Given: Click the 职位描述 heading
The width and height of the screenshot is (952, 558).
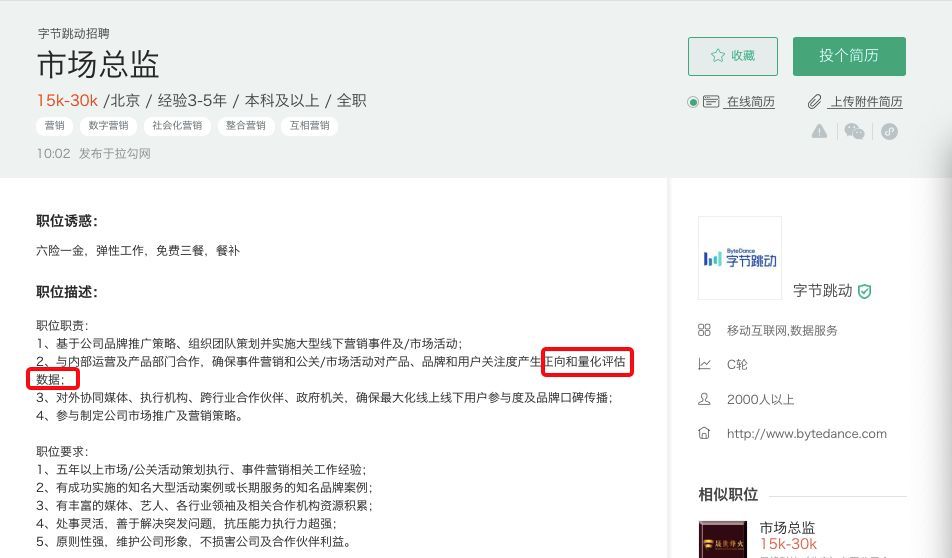Looking at the screenshot, I should pyautogui.click(x=67, y=292).
